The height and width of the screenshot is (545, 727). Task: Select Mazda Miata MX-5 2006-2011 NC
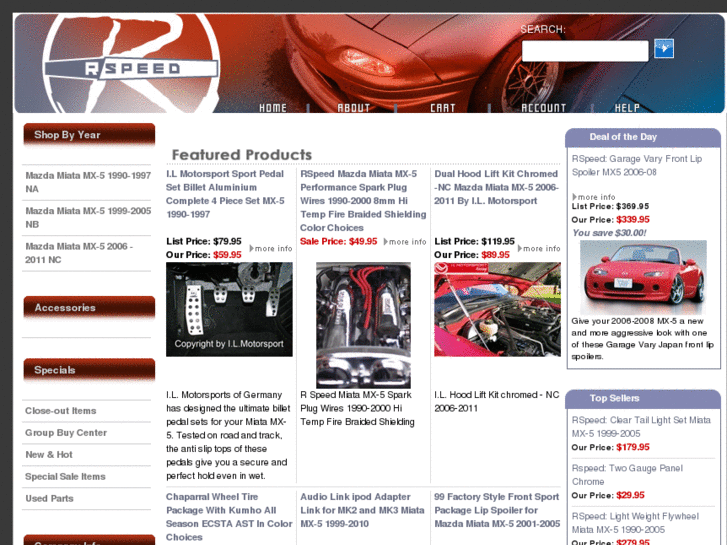79,253
